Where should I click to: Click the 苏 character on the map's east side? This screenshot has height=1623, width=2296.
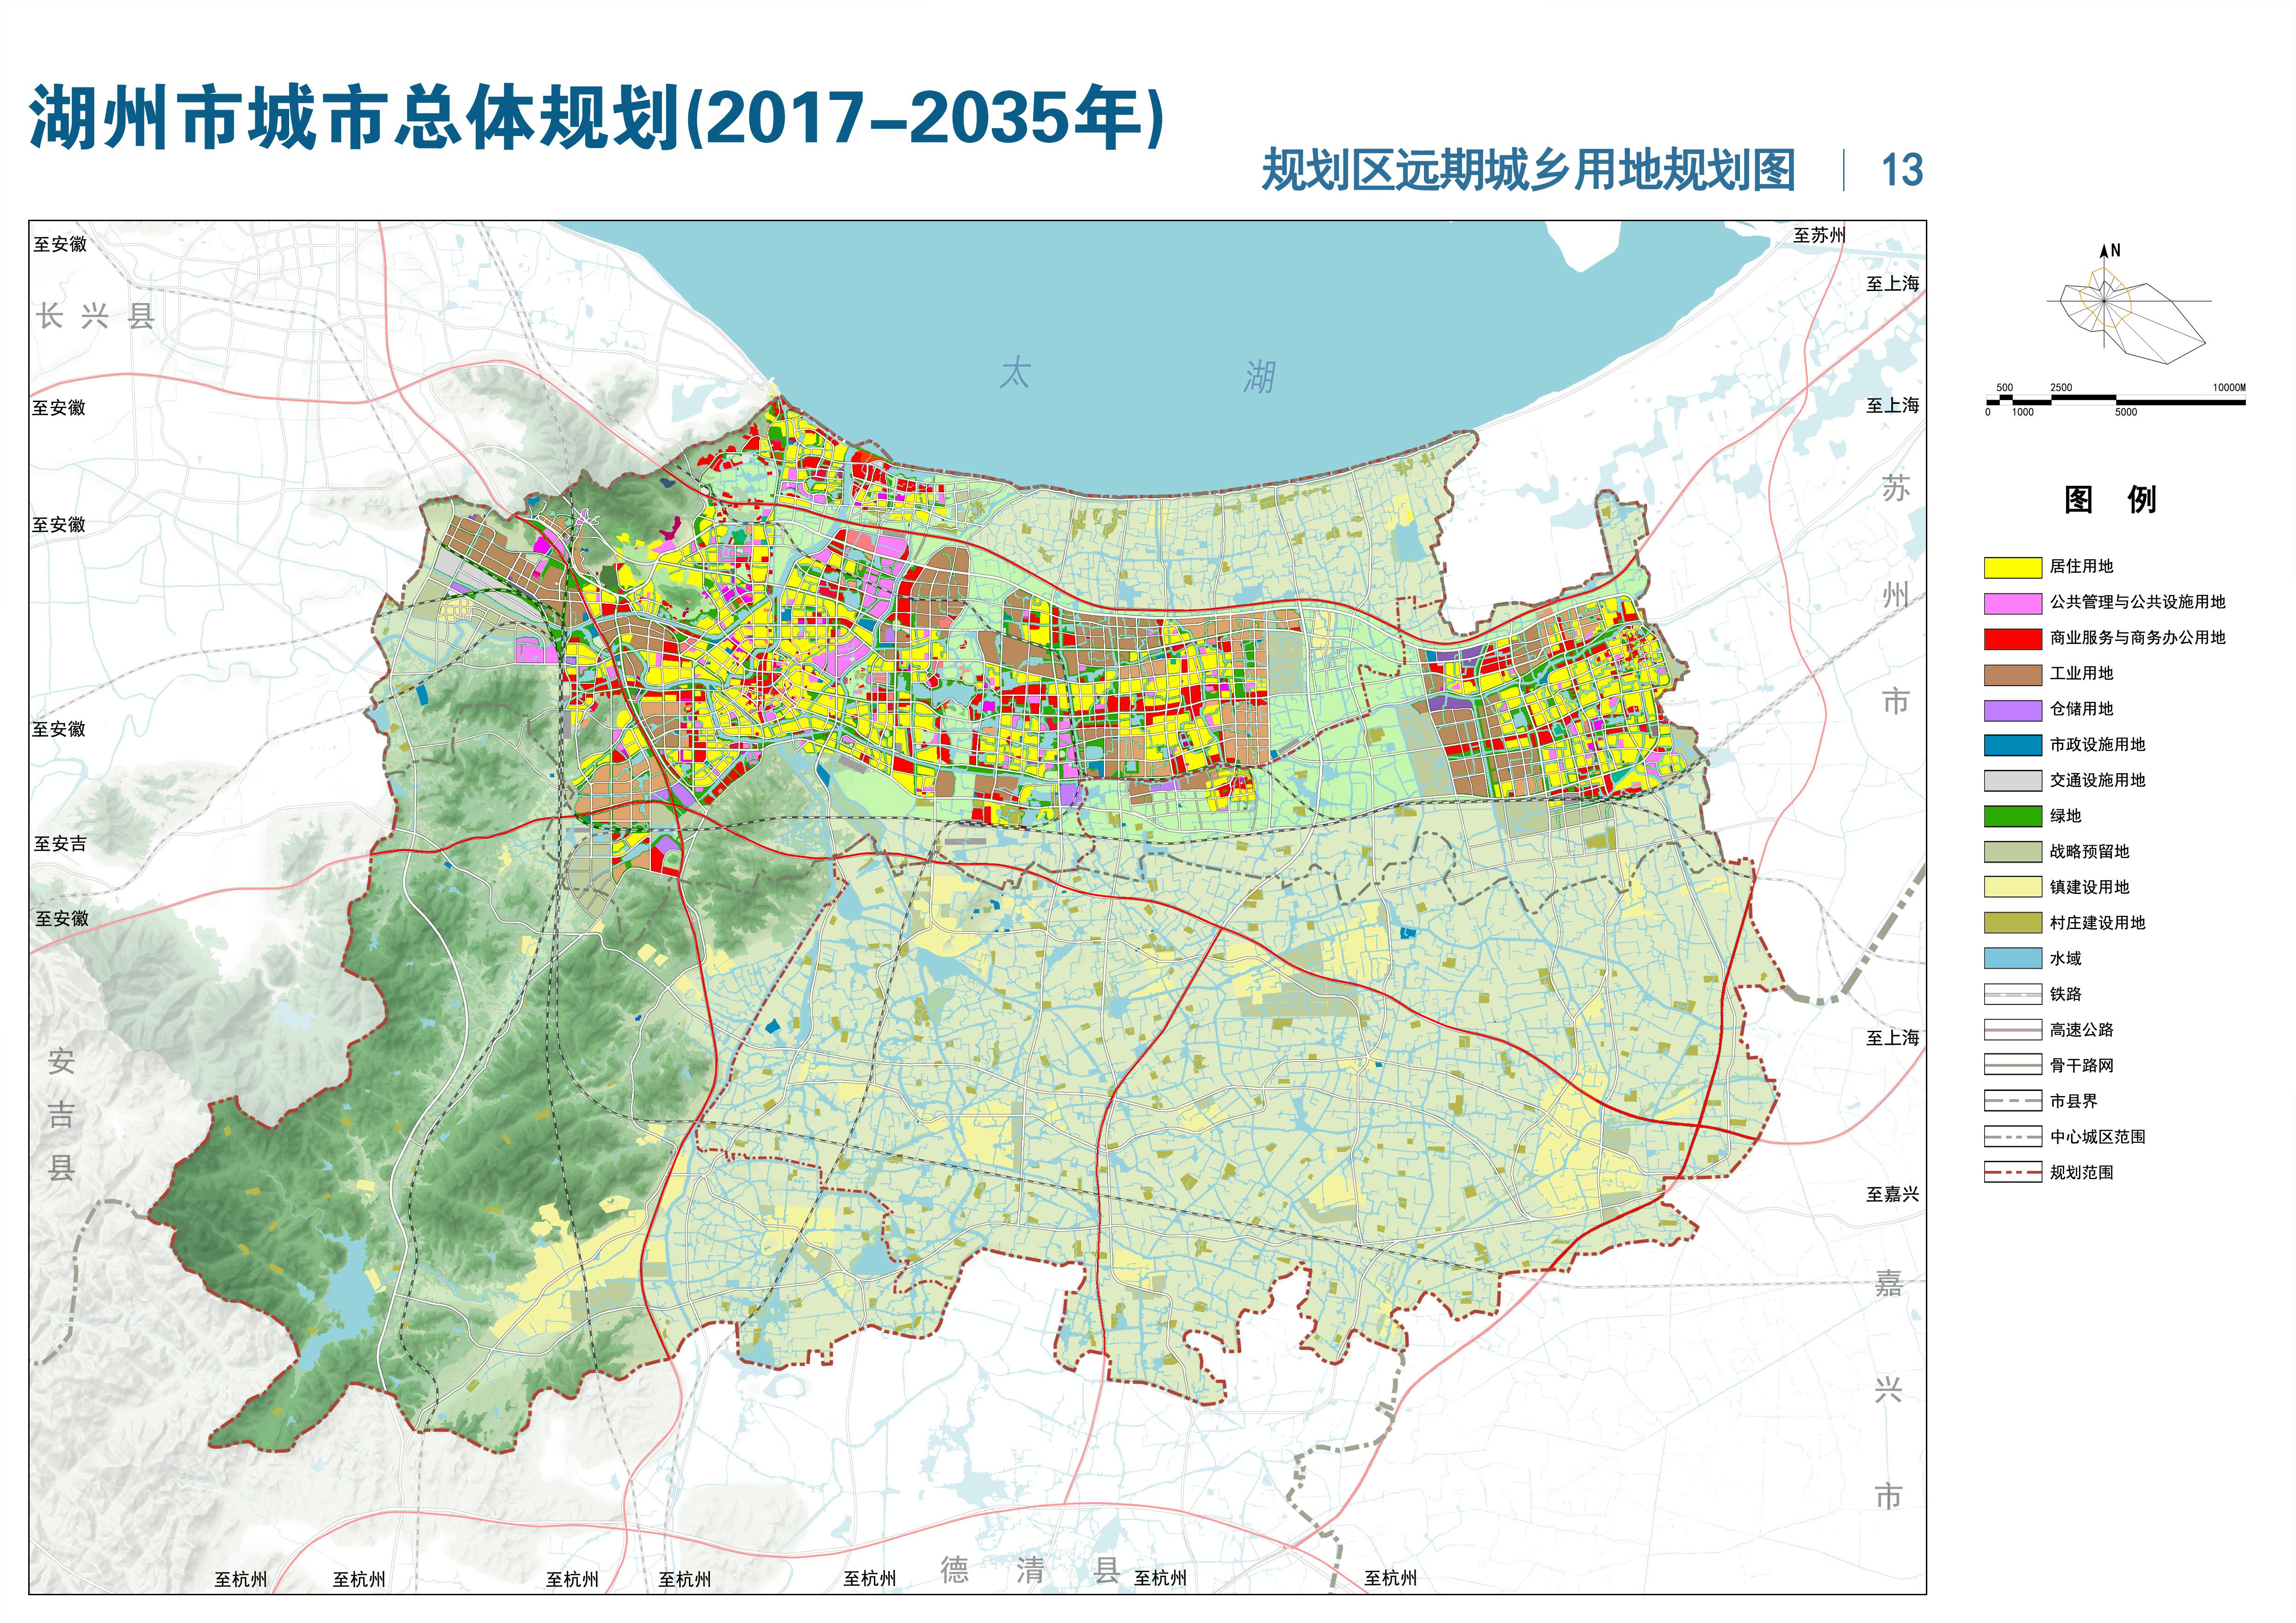pos(1895,488)
